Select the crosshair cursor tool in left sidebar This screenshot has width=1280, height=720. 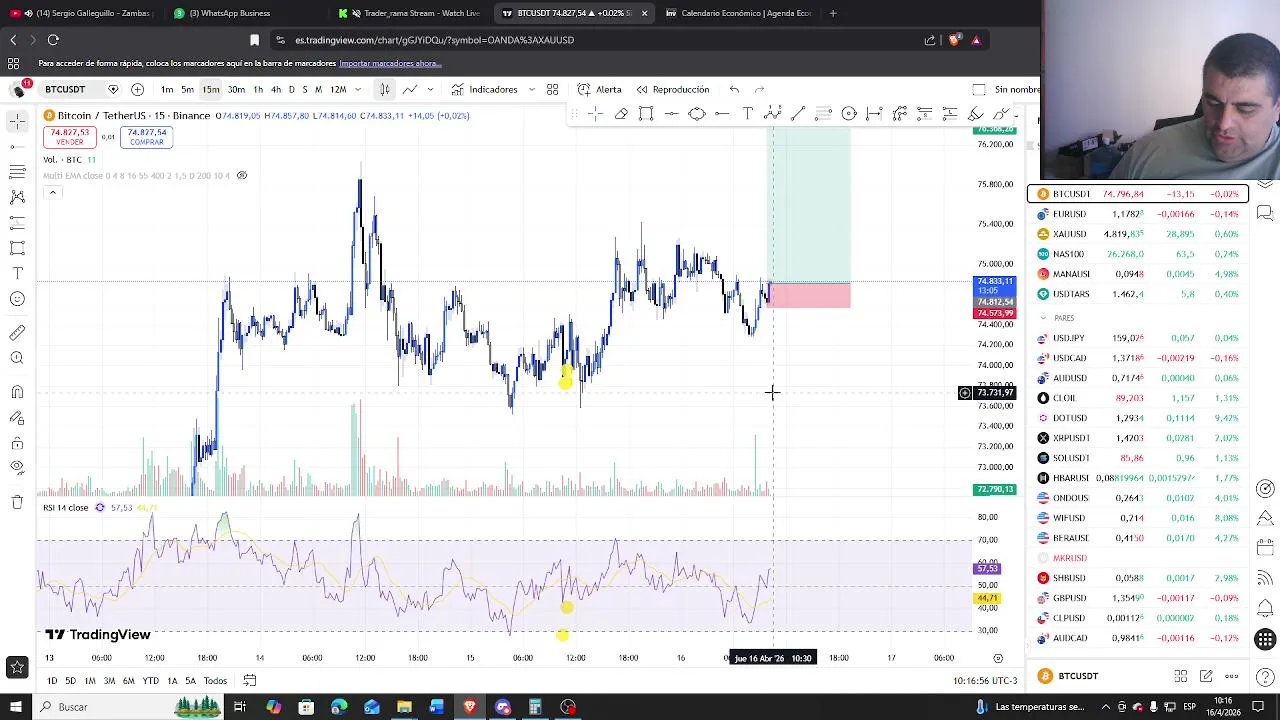17,121
